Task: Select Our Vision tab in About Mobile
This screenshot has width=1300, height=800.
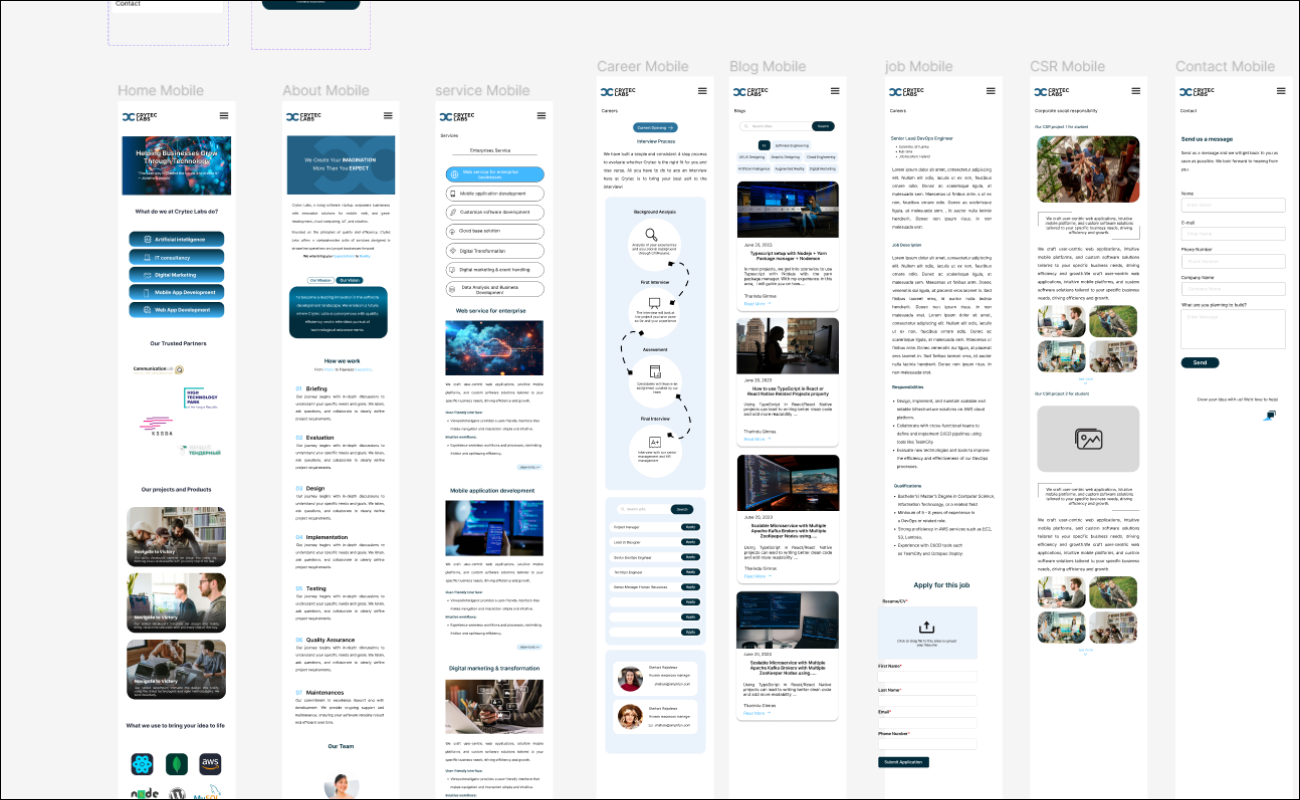Action: [349, 281]
